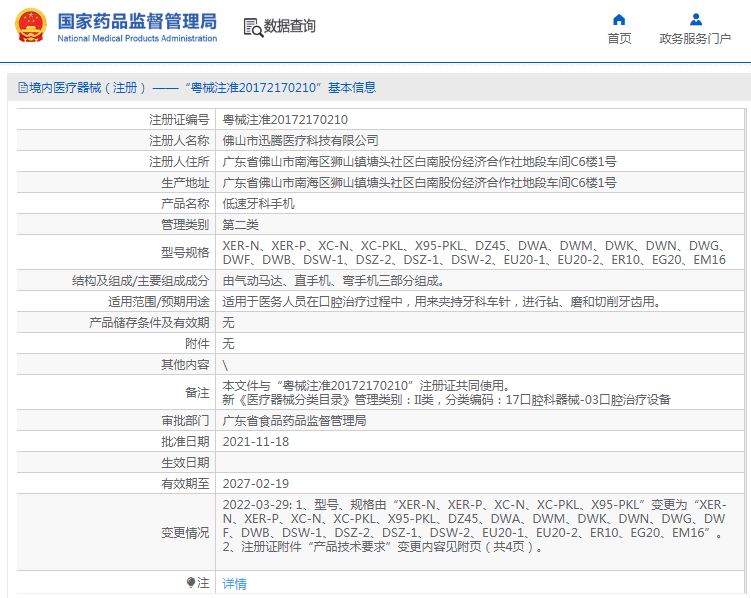This screenshot has height=598, width=751.
Task: Click the national emblem logo
Action: coord(31,26)
